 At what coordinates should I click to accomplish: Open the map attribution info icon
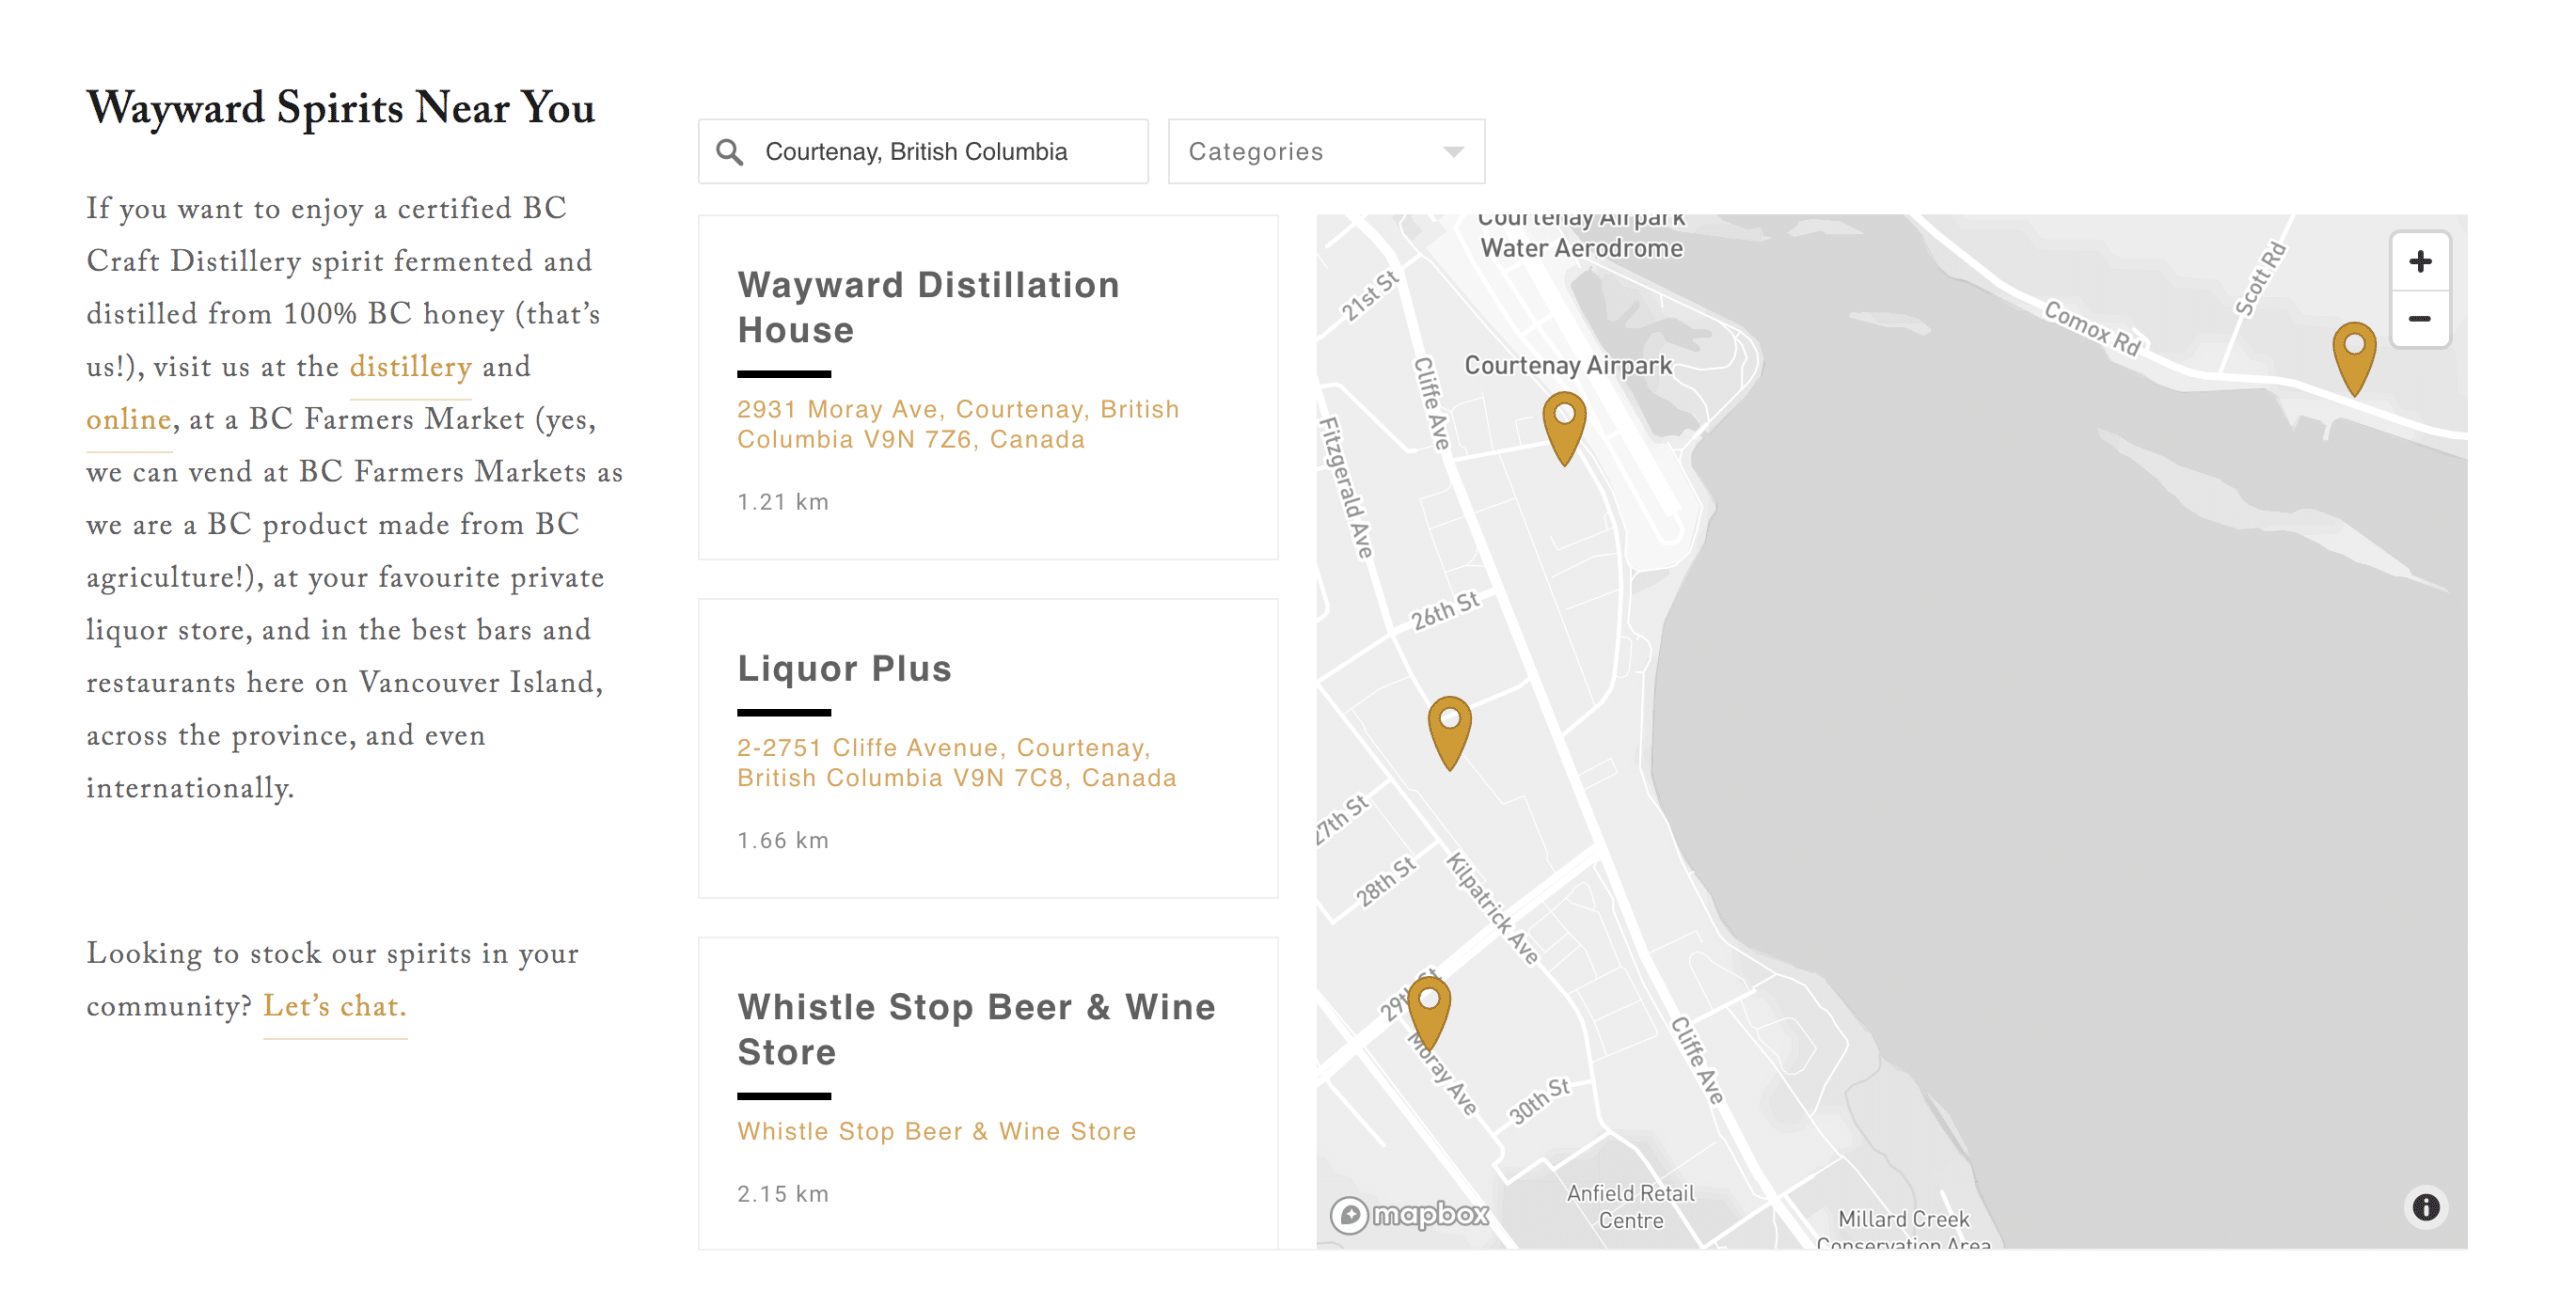tap(2424, 1206)
